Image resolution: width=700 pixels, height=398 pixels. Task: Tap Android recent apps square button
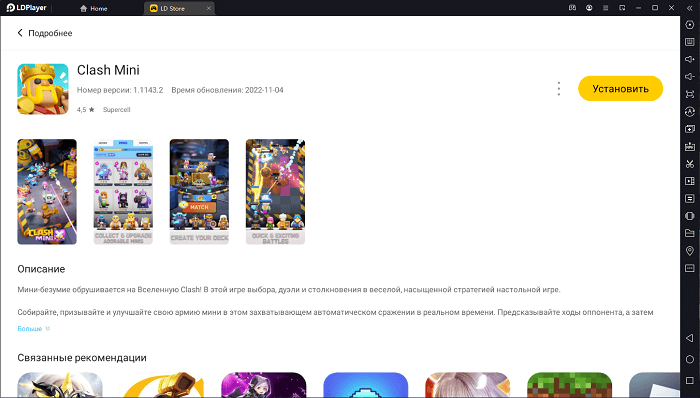pyautogui.click(x=690, y=381)
